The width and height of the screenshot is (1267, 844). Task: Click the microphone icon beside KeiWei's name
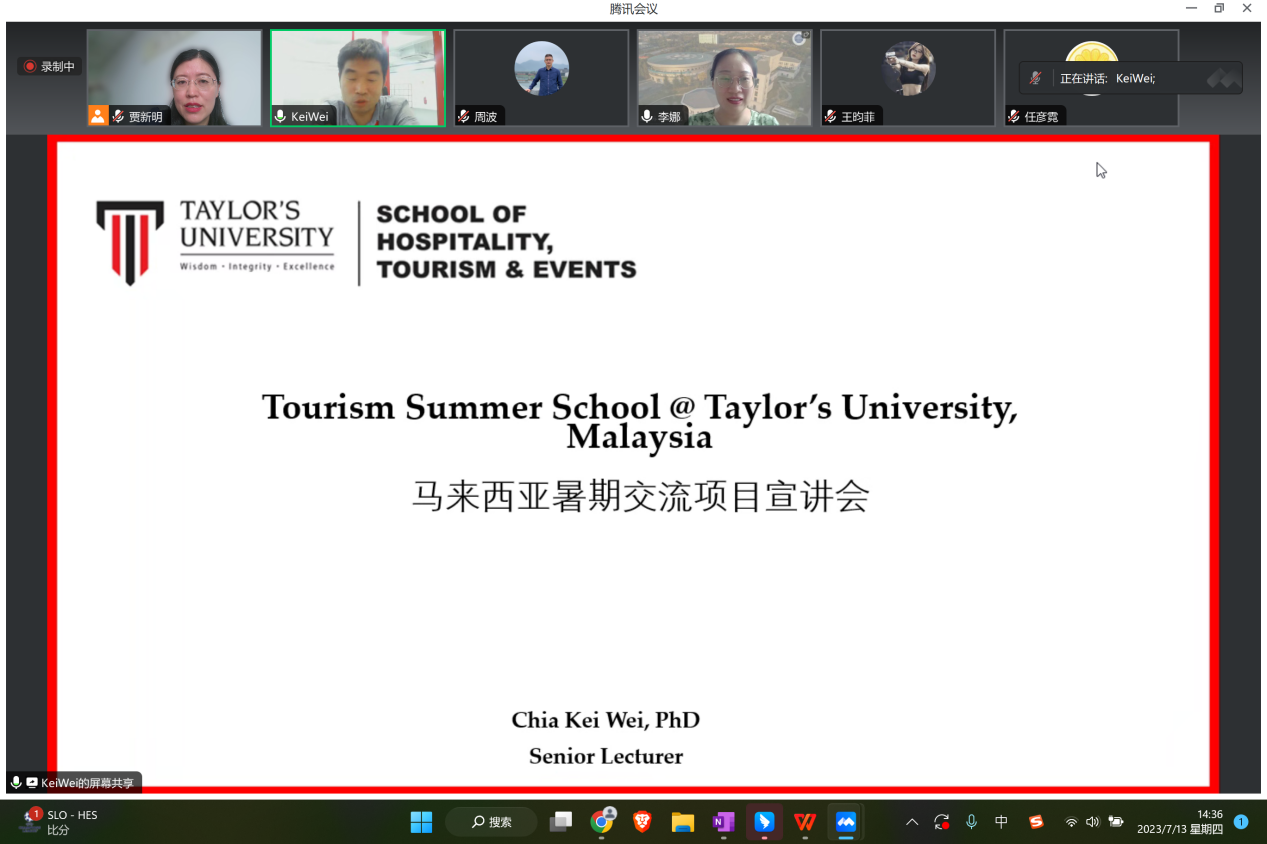280,117
